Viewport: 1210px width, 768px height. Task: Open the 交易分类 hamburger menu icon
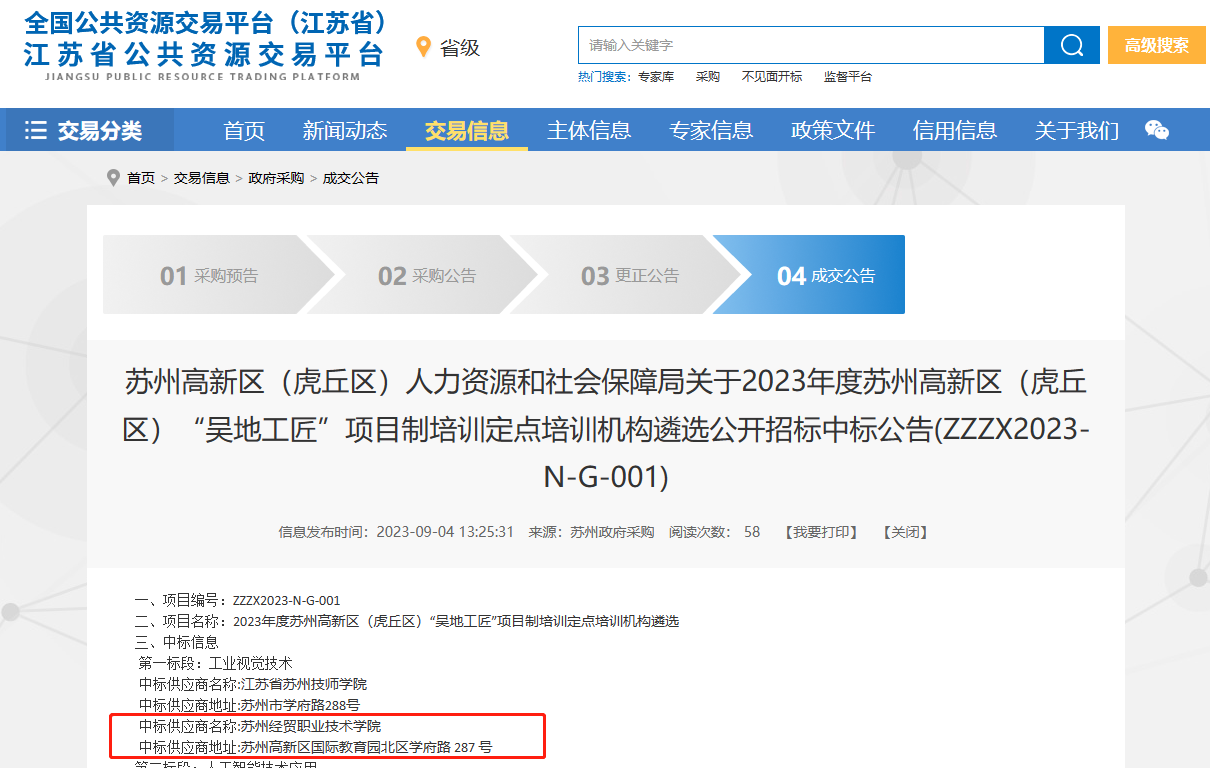36,130
